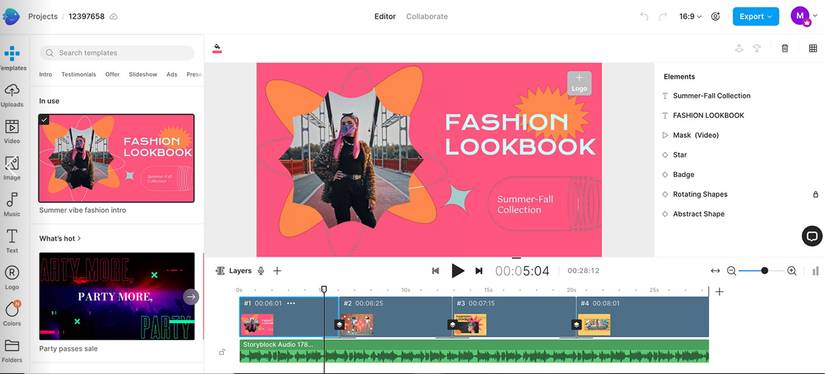
Task: Open the 16:9 aspect ratio dropdown
Action: tap(690, 16)
